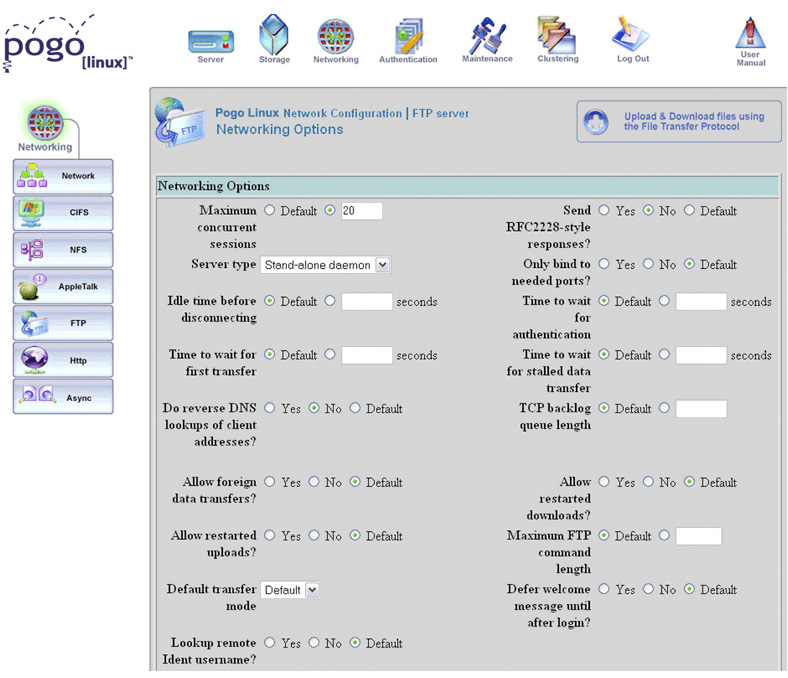Image resolution: width=788 pixels, height=678 pixels.
Task: Open the Default transfer mode dropdown
Action: [x=290, y=590]
